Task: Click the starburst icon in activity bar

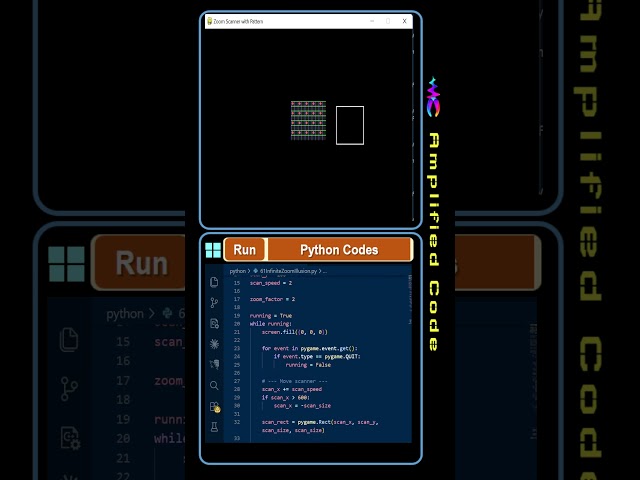Action: [214, 344]
